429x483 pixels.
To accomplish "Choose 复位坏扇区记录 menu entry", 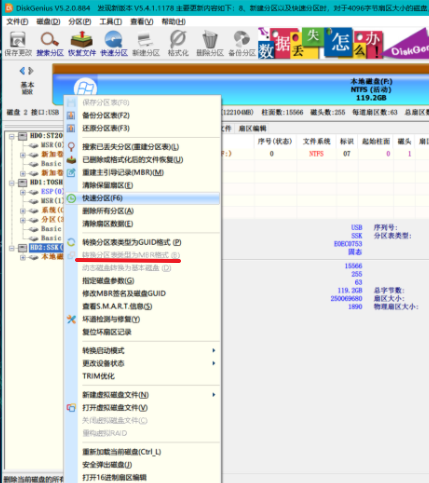I will [x=143, y=332].
